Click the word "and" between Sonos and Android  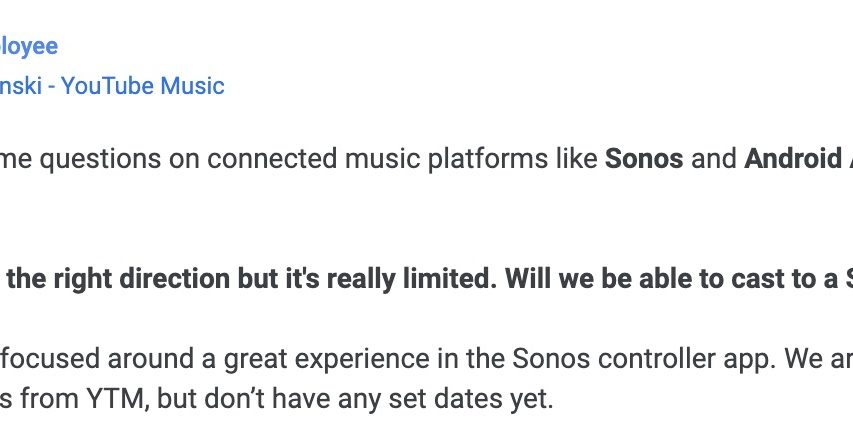[714, 159]
